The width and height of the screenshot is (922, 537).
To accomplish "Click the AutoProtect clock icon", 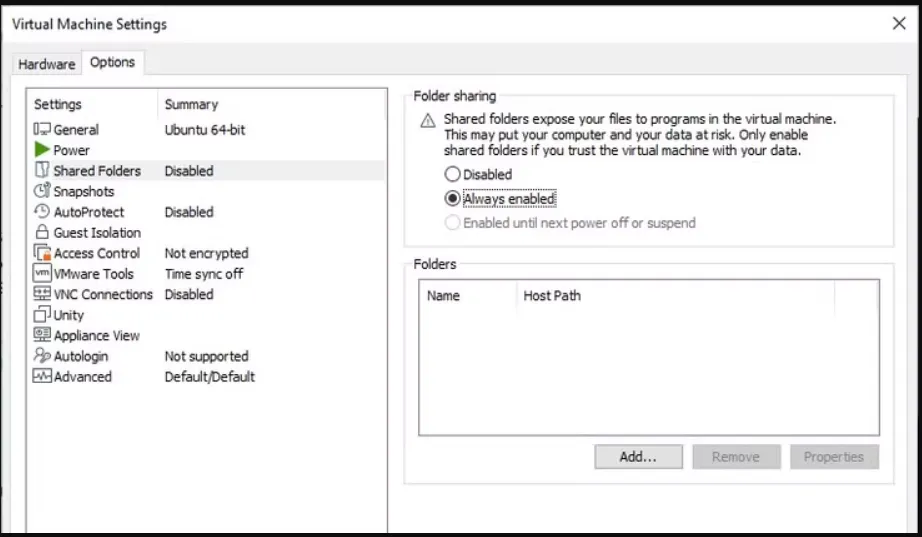I will pos(42,212).
